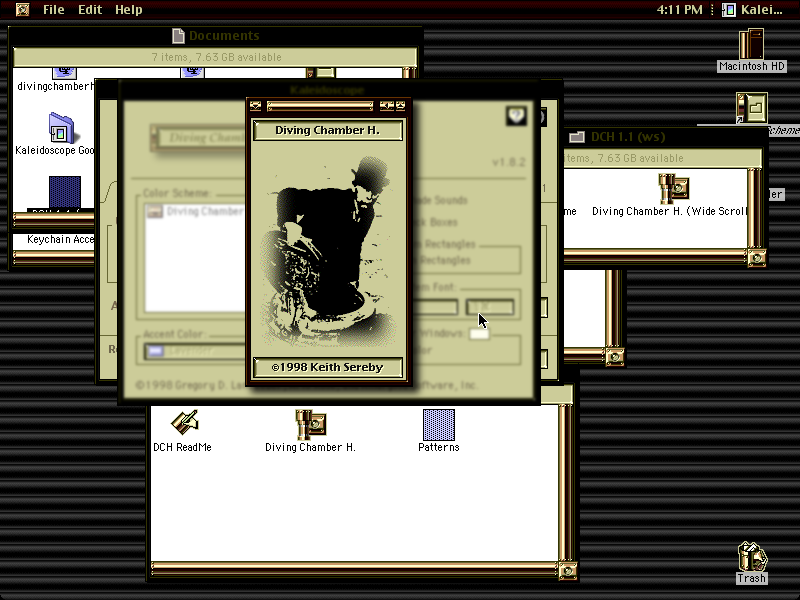Click the resize corner of DCH 1.1 (ws) window
This screenshot has width=800, height=600.
tap(757, 258)
